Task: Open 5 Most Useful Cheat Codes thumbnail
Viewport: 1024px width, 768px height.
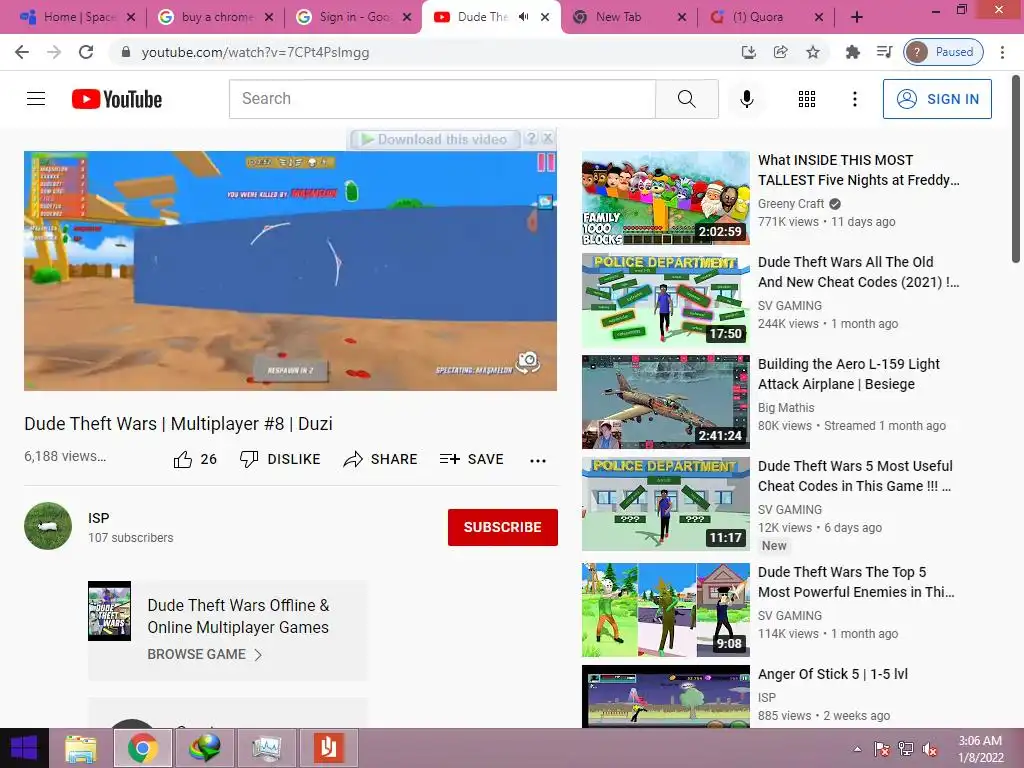Action: [x=665, y=504]
